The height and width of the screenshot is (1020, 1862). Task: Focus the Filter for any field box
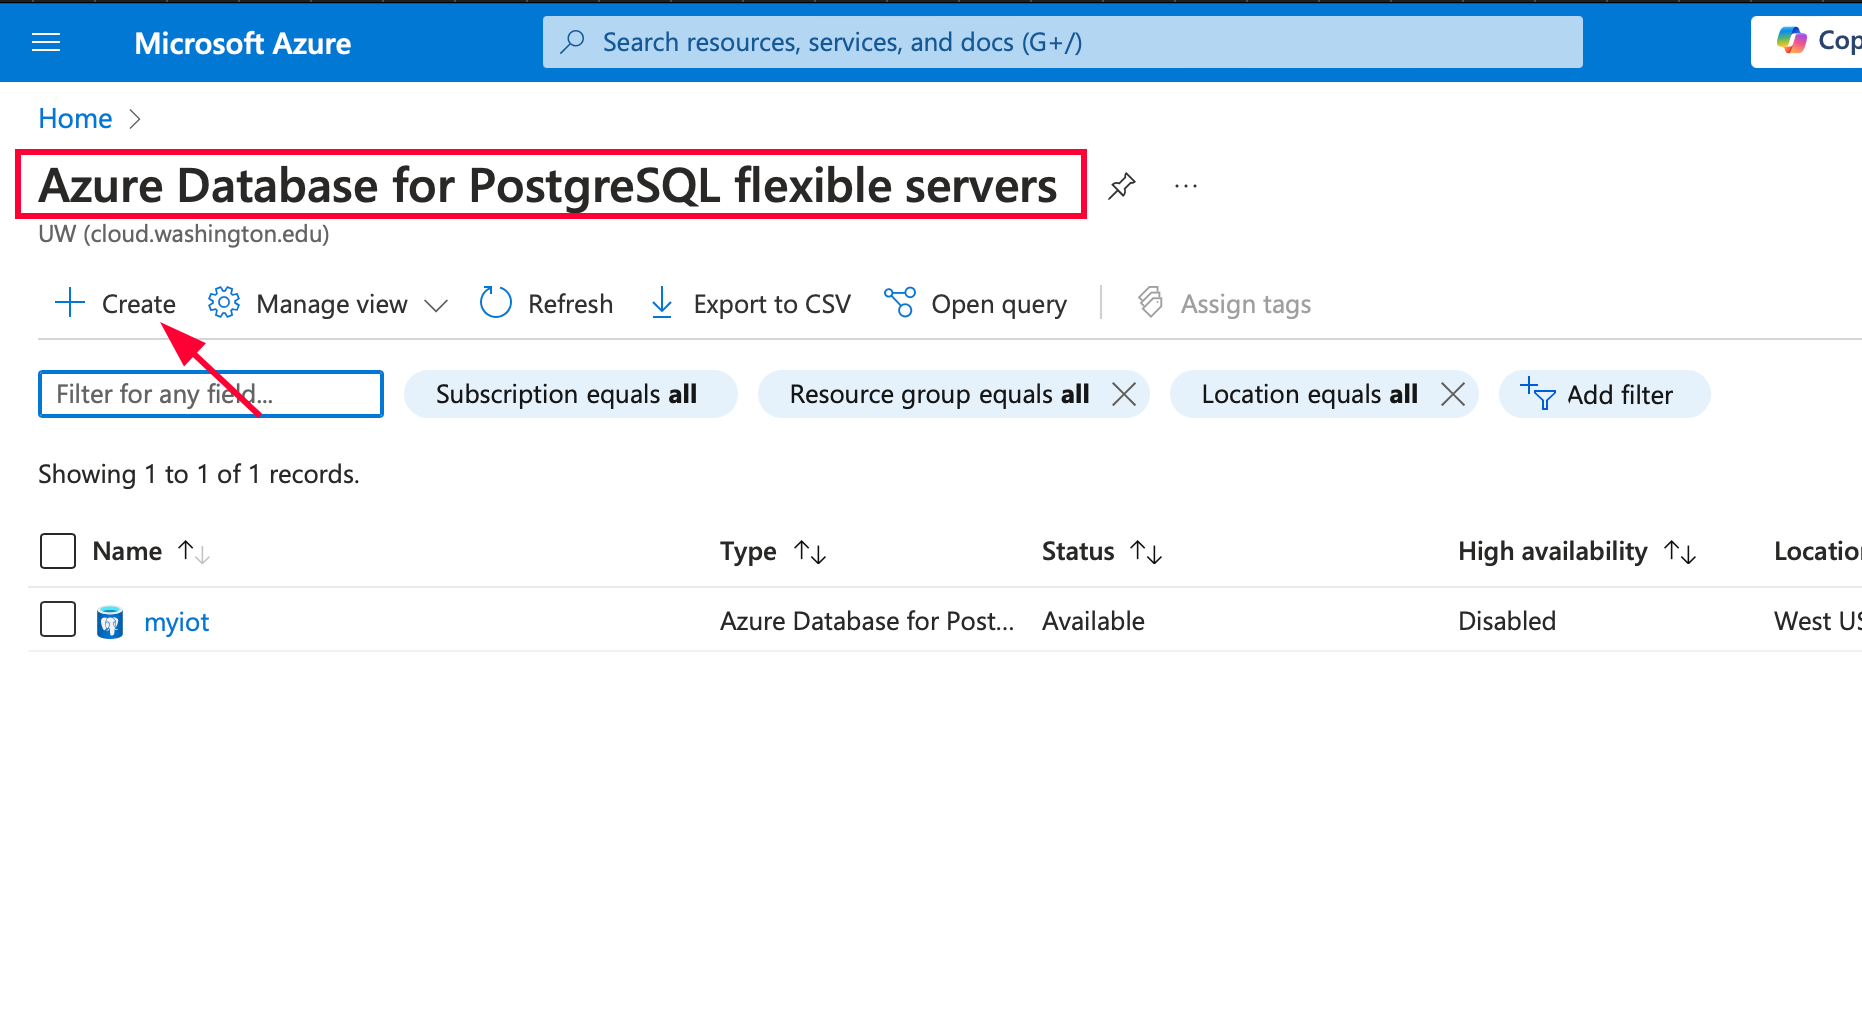pos(211,394)
